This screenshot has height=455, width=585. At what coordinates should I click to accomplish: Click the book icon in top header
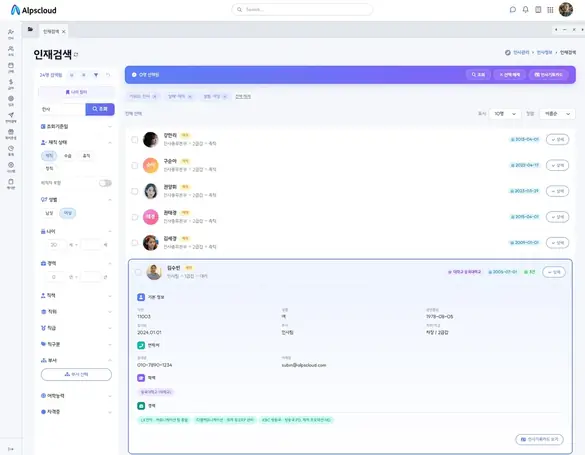(x=538, y=10)
